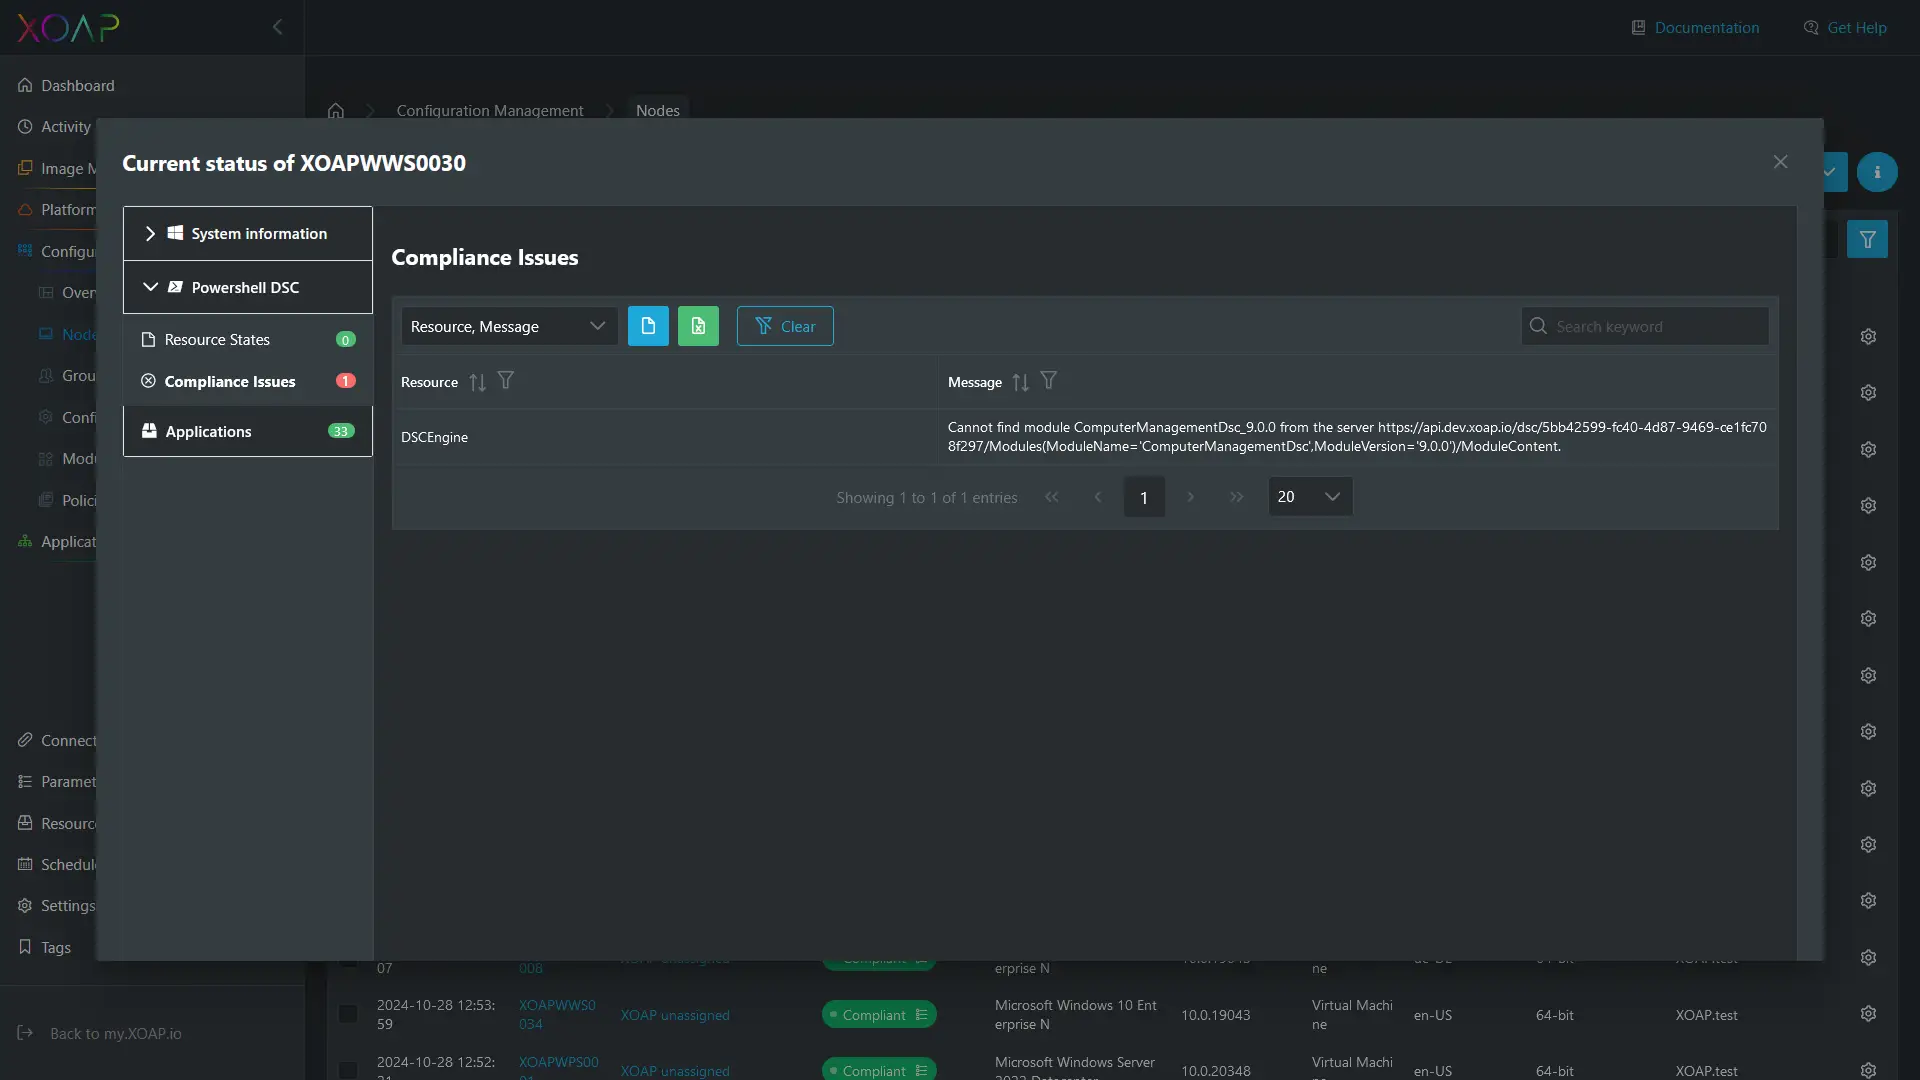
Task: Click the Nodes breadcrumb tab
Action: (658, 110)
